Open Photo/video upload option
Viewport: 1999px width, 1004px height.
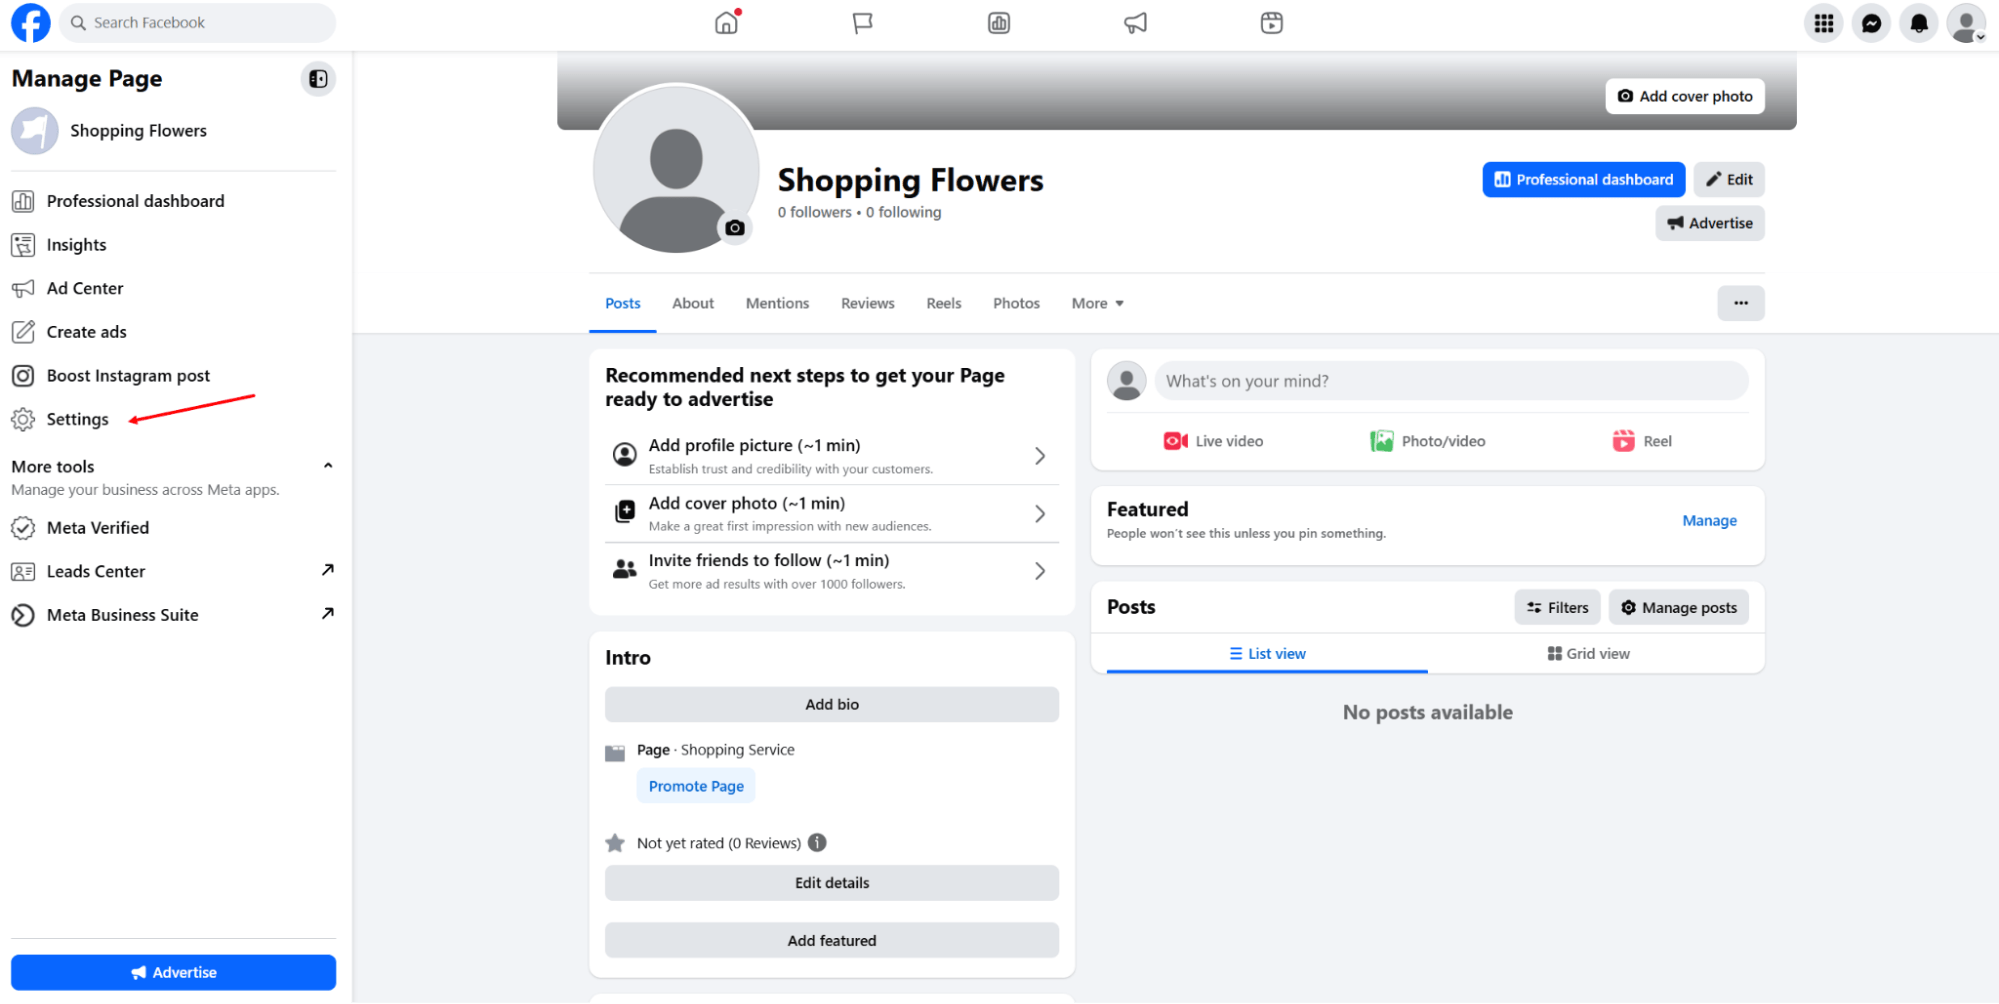coord(1427,440)
